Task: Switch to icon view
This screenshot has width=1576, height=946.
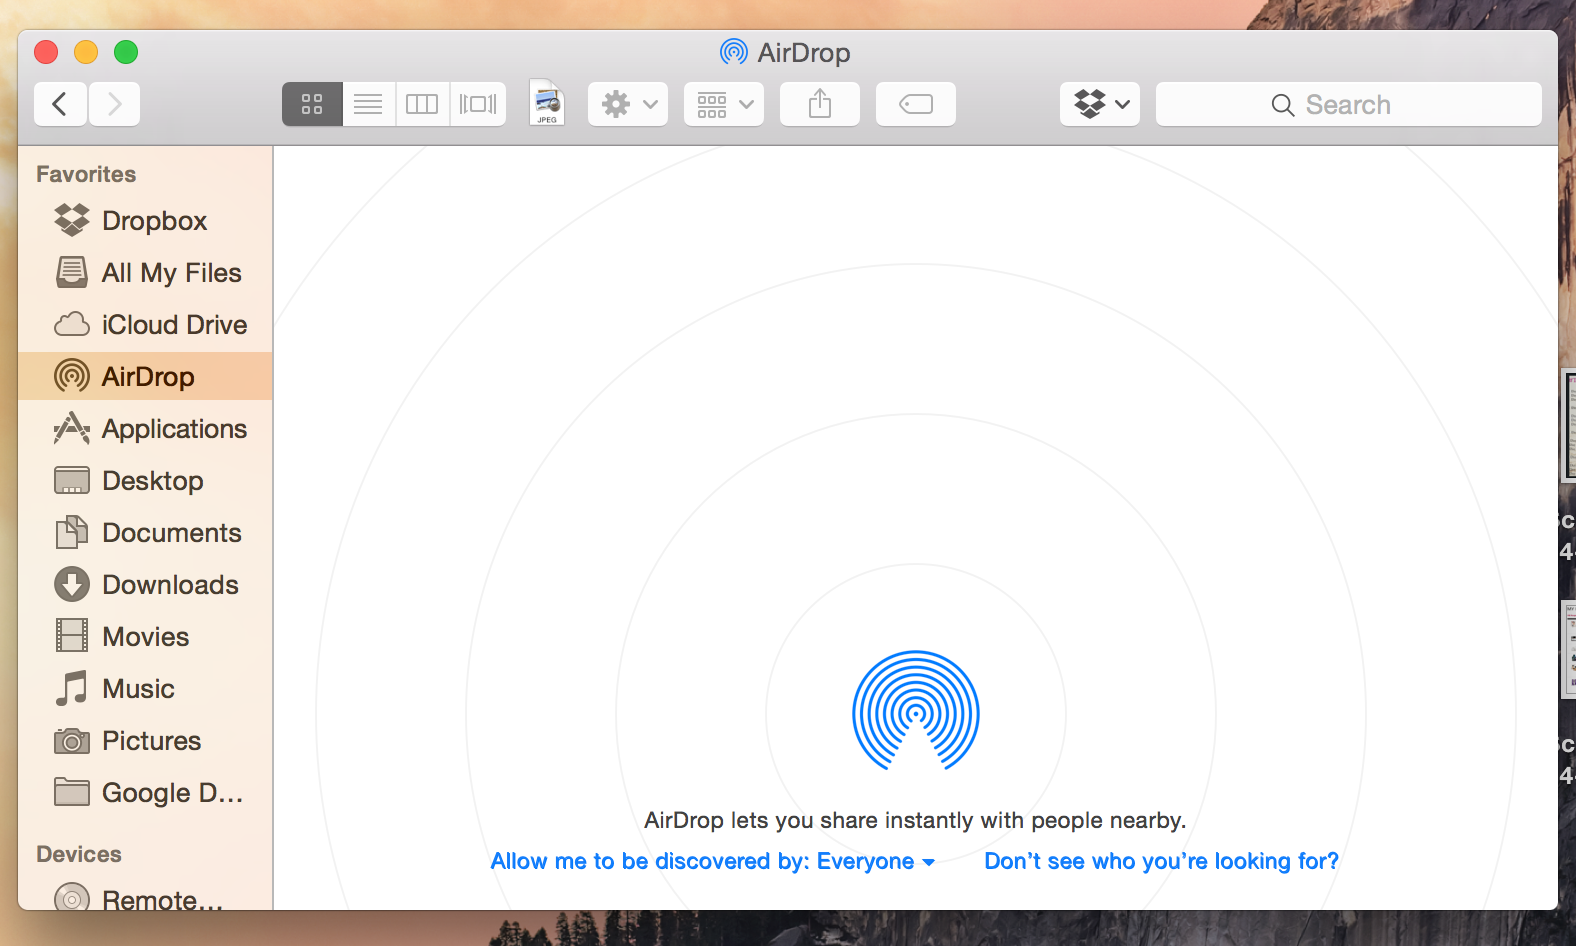Action: click(x=312, y=104)
